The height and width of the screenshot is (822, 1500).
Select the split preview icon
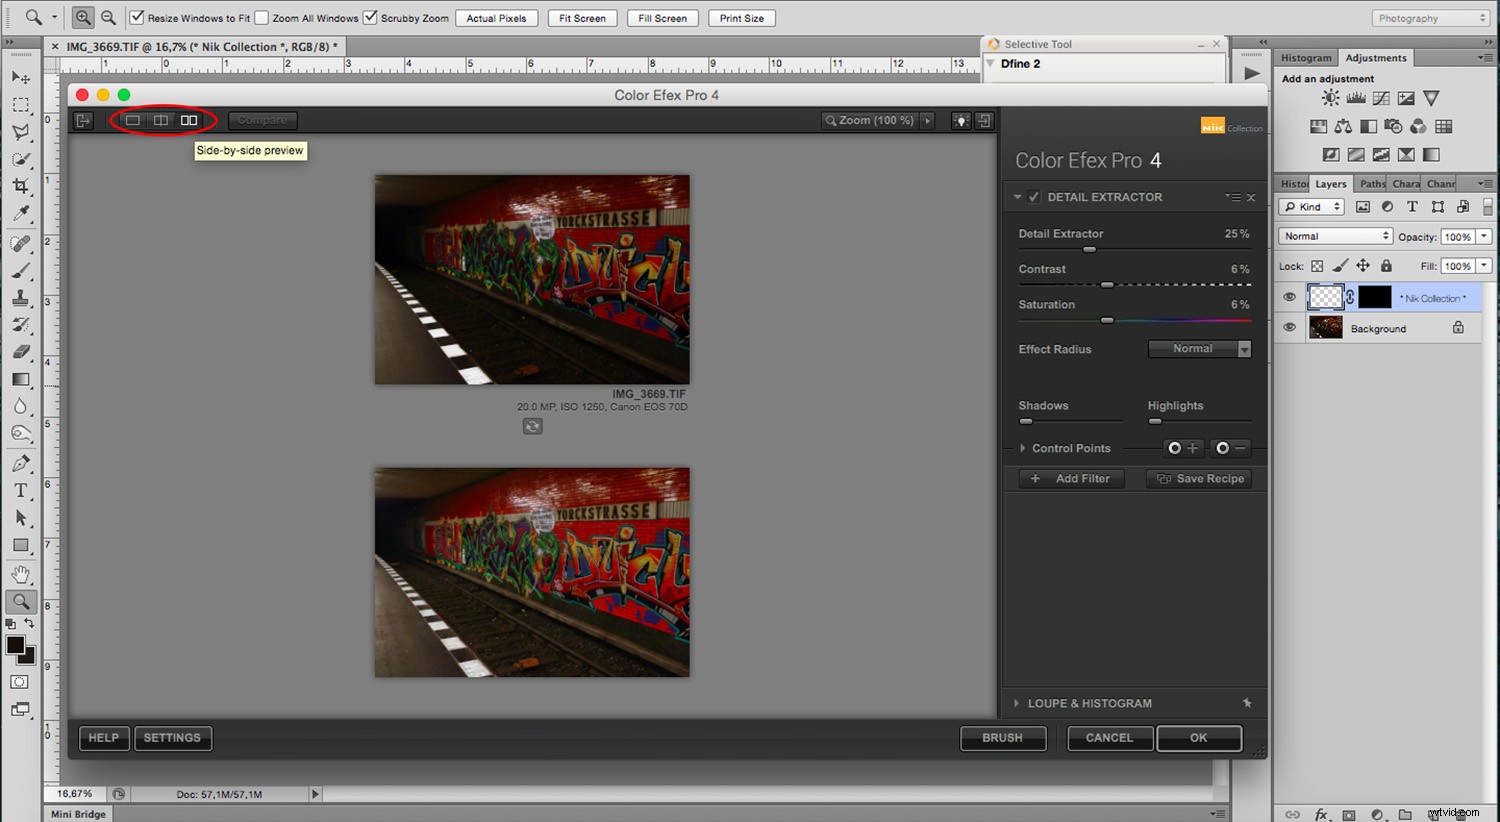click(x=161, y=120)
